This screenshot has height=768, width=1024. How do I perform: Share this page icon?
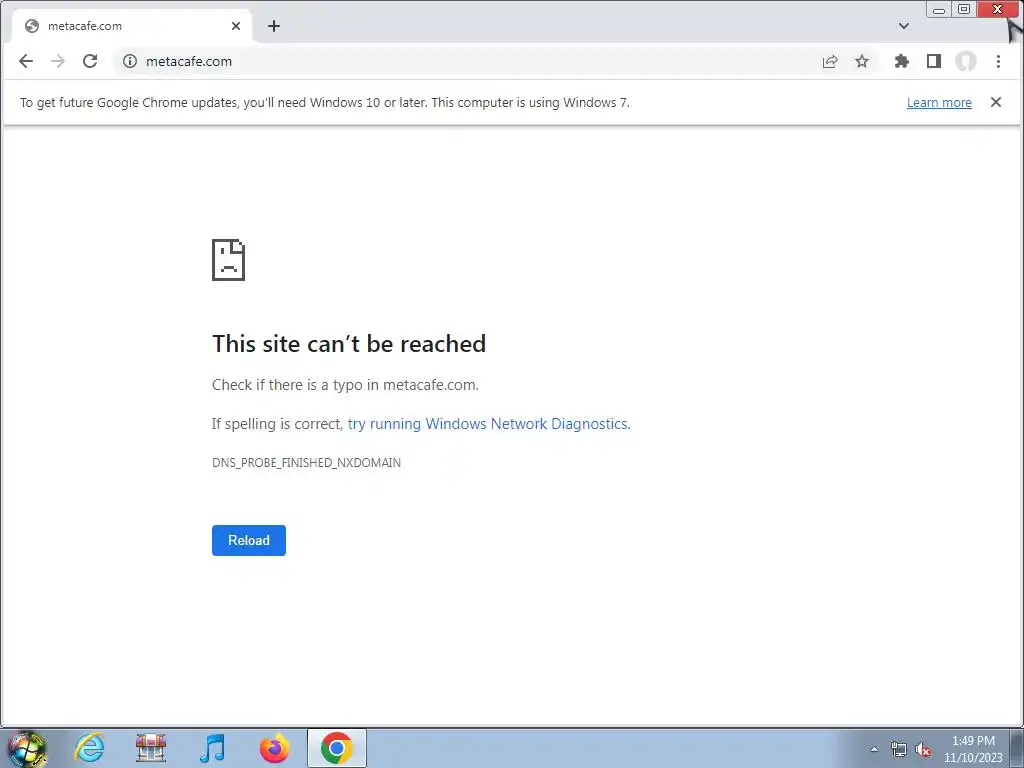click(x=830, y=61)
